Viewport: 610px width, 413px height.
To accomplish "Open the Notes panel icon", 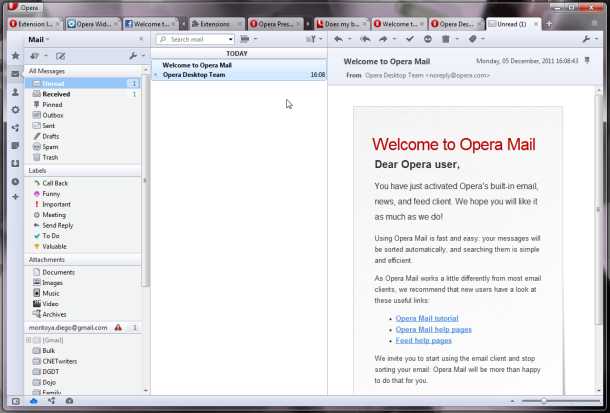I will (x=15, y=145).
